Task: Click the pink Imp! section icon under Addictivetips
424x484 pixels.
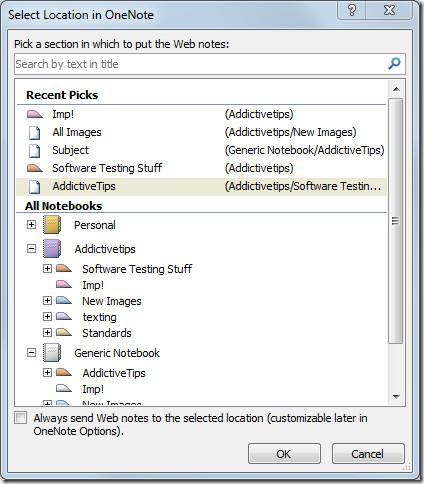Action: [x=64, y=284]
